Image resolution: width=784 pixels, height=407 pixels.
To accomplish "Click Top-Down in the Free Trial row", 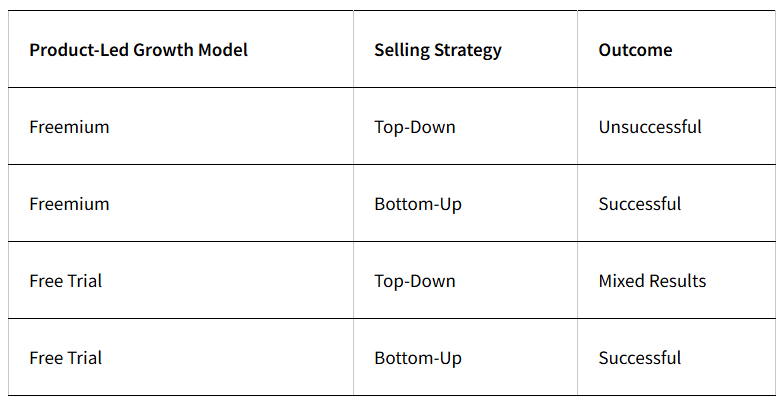I will pyautogui.click(x=415, y=281).
